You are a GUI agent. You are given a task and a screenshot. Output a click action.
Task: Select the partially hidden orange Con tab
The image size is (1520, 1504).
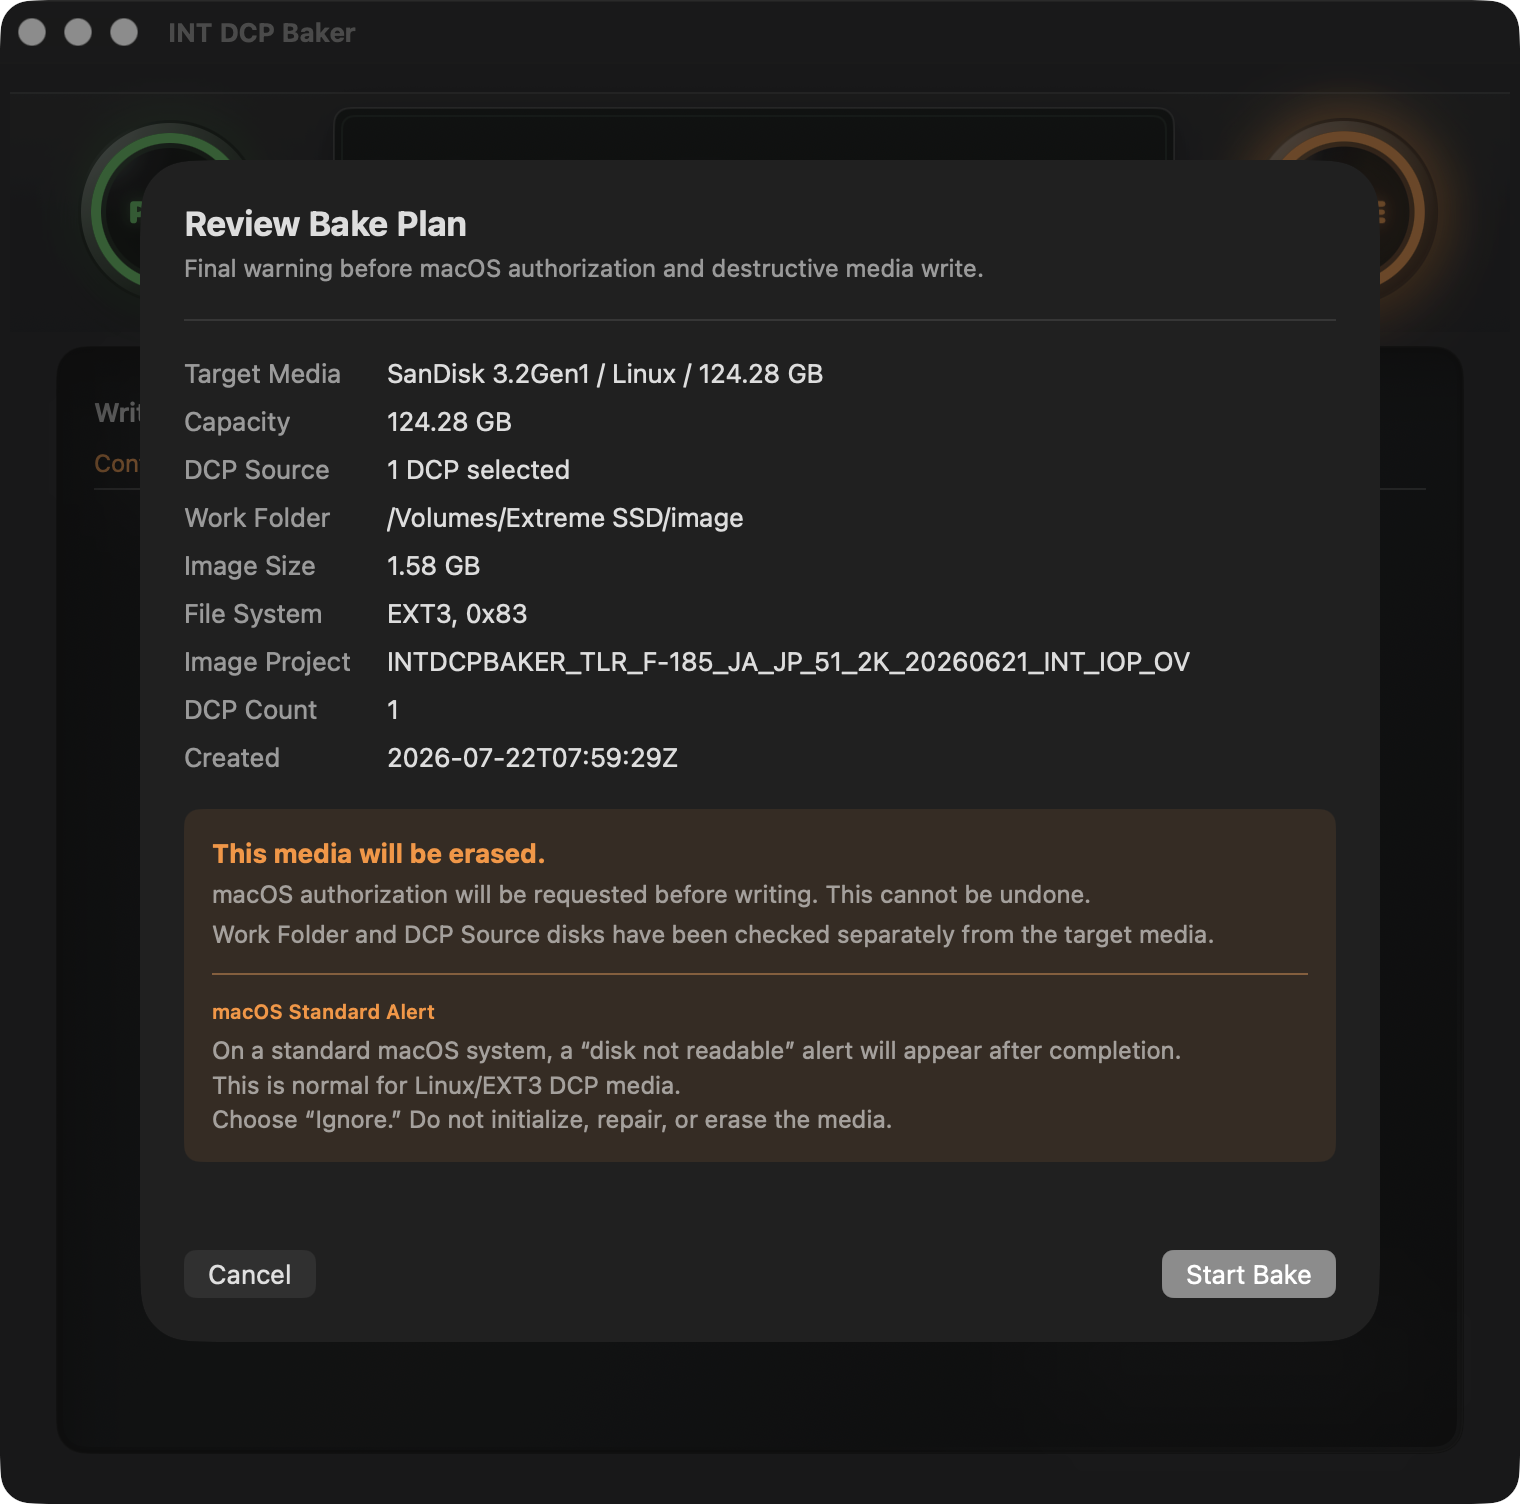(x=116, y=464)
